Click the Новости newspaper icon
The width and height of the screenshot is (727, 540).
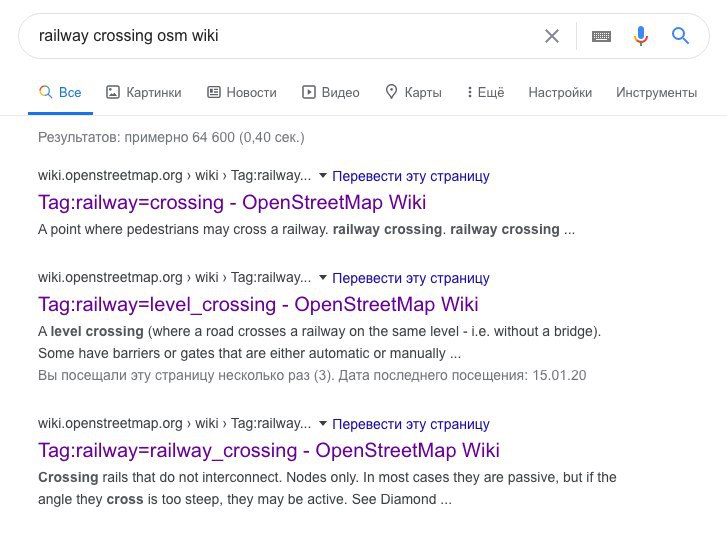(x=213, y=92)
